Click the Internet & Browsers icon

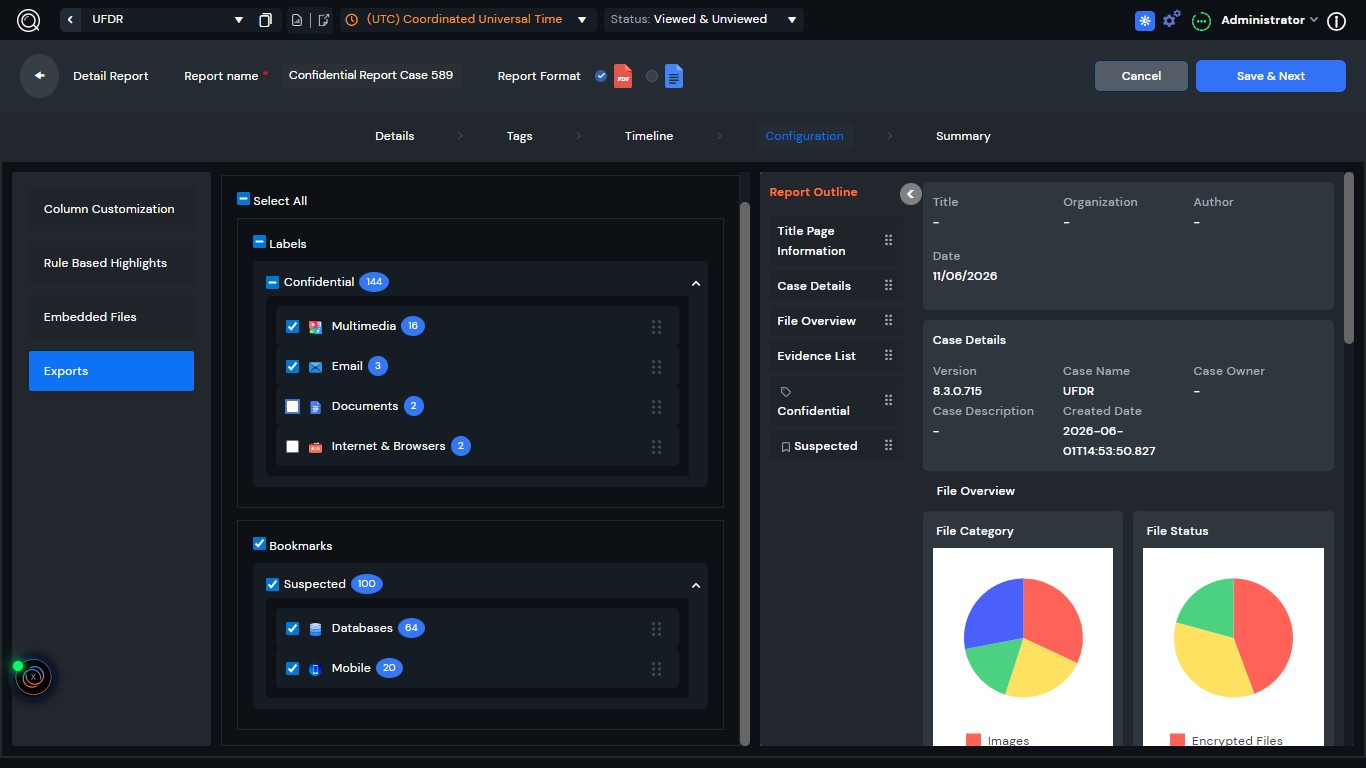tap(315, 447)
